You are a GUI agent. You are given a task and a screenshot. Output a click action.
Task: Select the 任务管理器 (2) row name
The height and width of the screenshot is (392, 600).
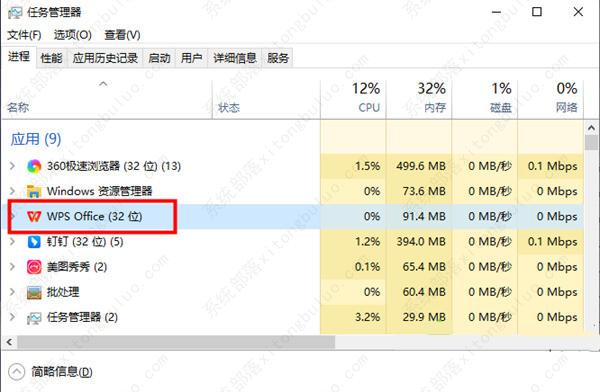(x=82, y=317)
